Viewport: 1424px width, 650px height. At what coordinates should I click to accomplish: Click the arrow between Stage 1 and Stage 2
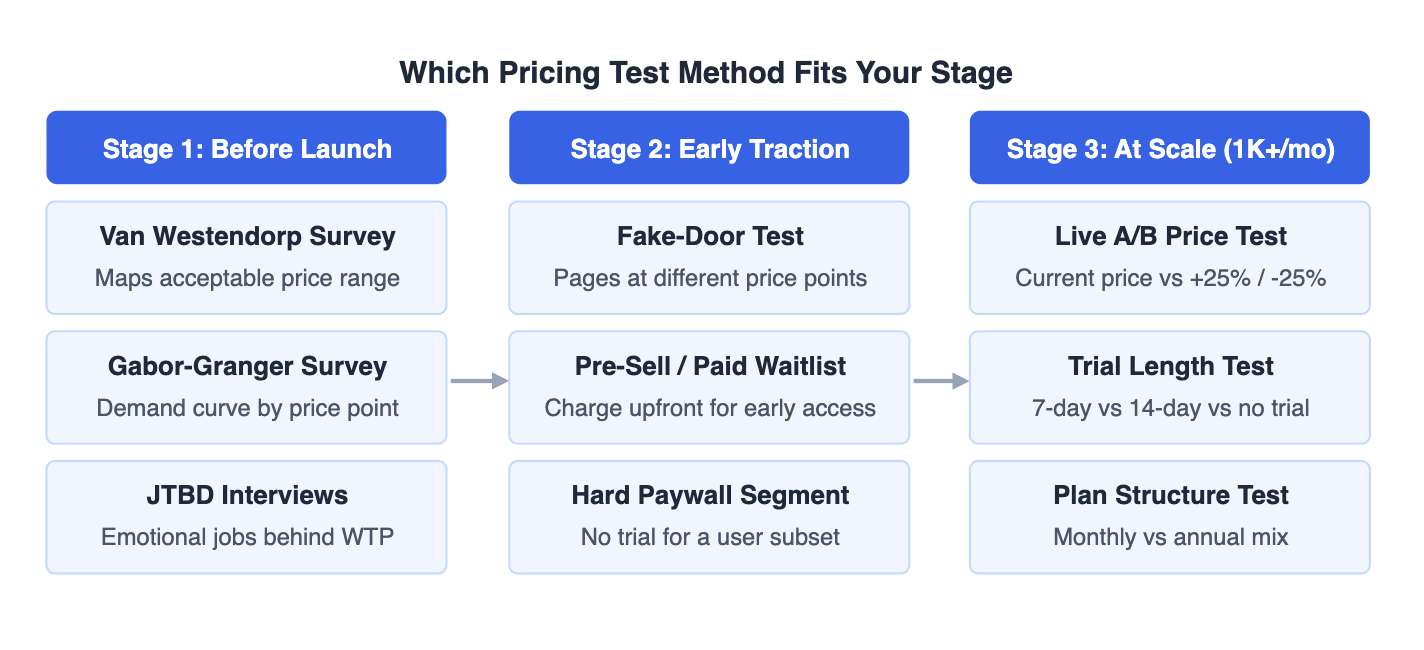pyautogui.click(x=479, y=381)
